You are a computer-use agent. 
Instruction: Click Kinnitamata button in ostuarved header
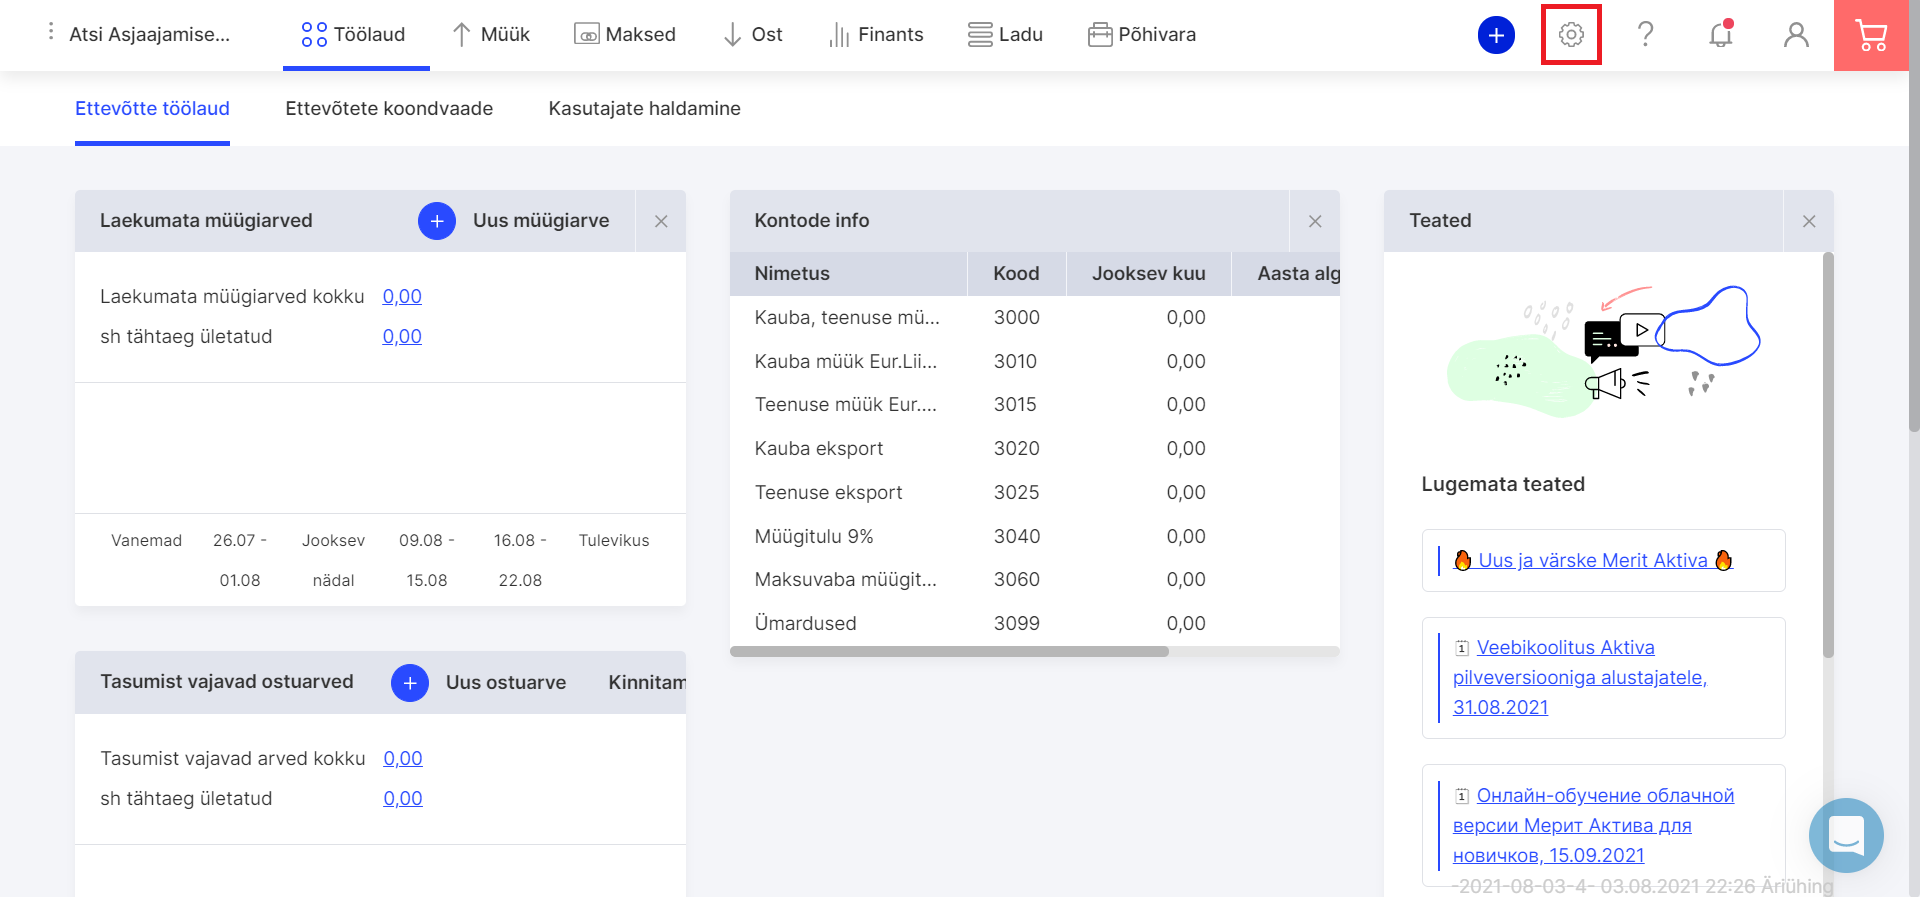647,682
